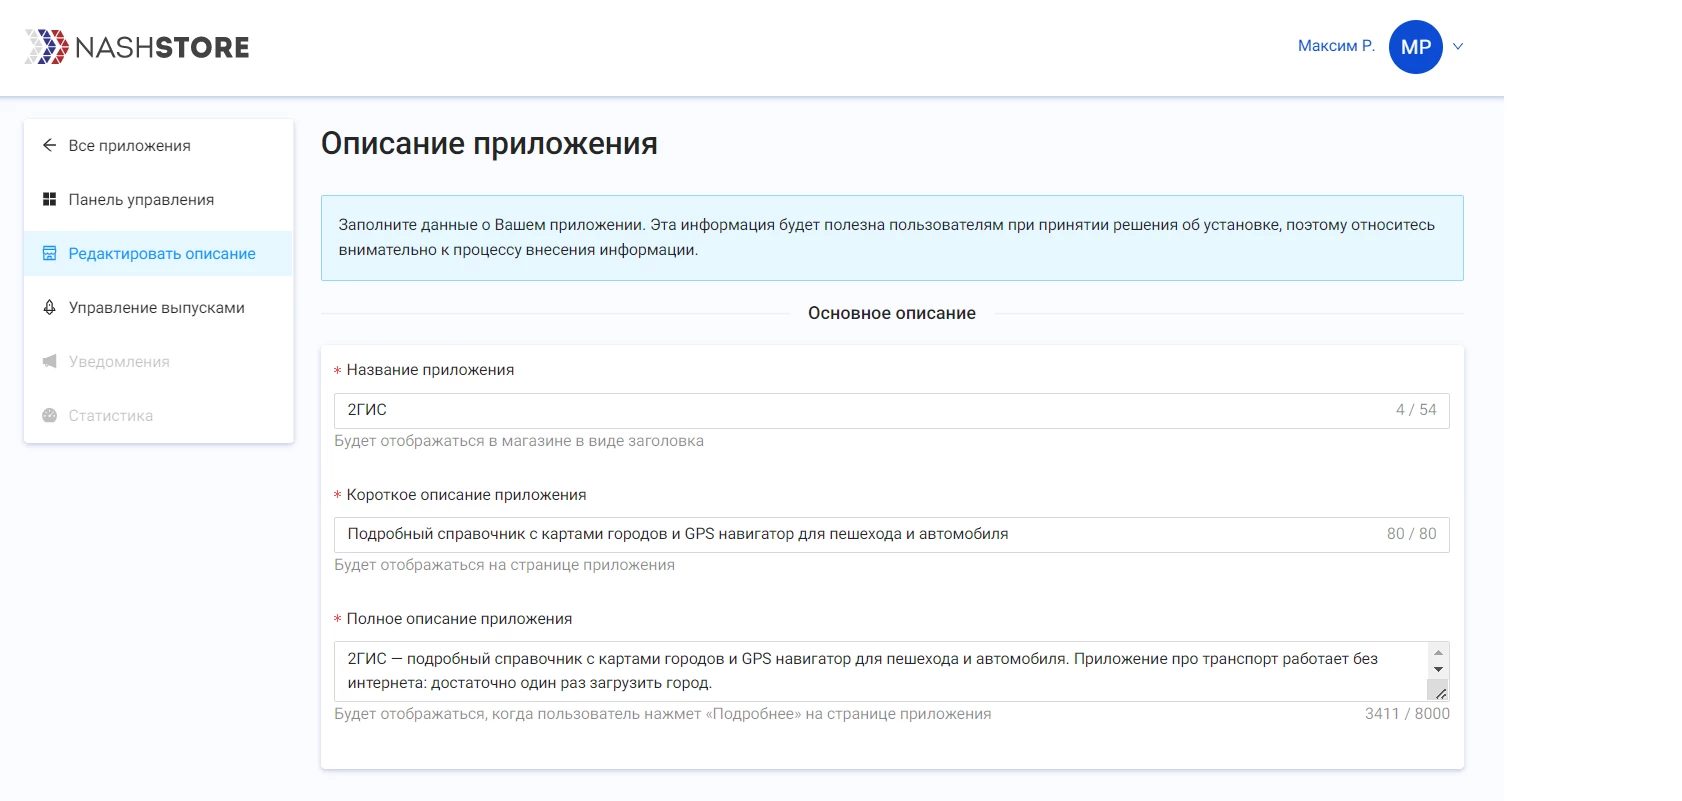Click the hint Будет отображаться на странице приложения
This screenshot has height=801, width=1682.
point(504,565)
